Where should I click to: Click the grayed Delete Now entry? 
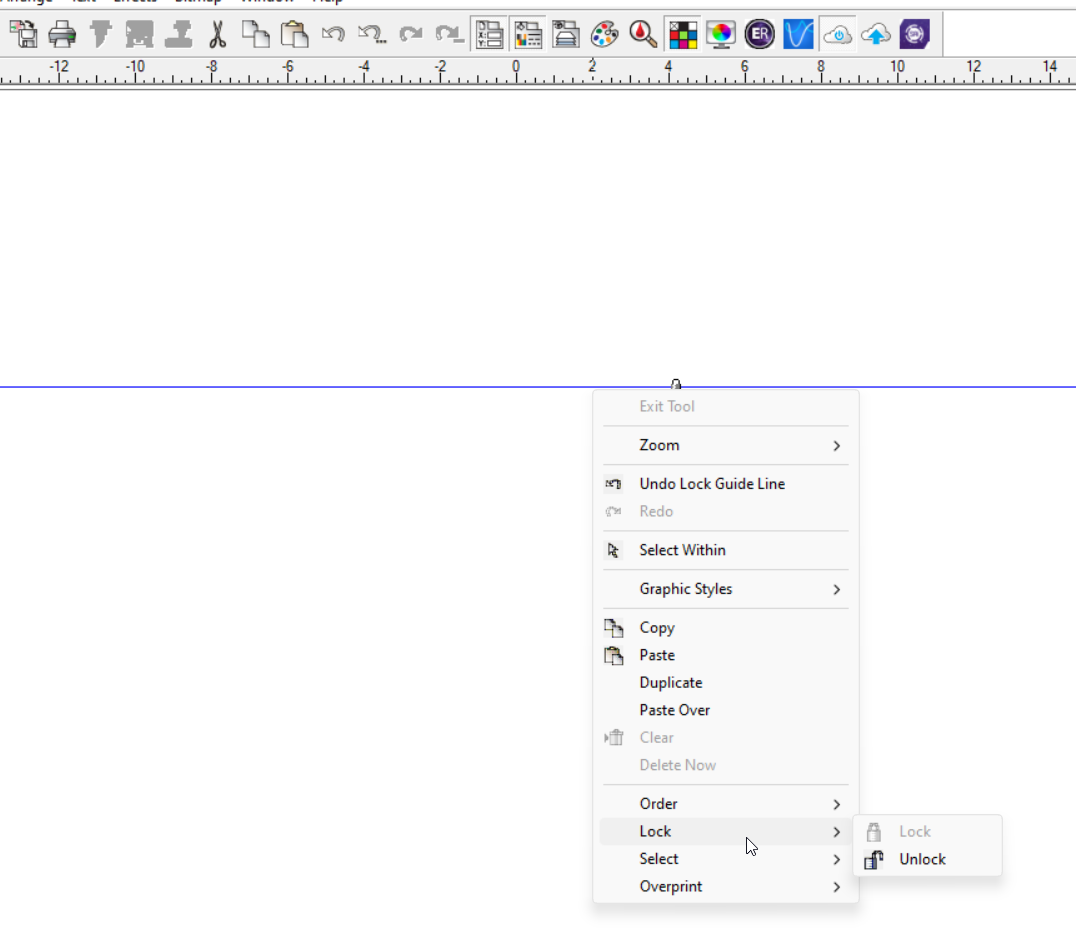click(726, 765)
